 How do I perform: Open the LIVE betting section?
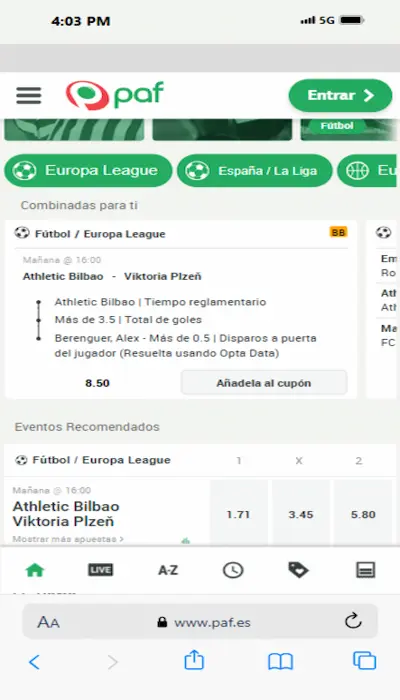[x=100, y=570]
